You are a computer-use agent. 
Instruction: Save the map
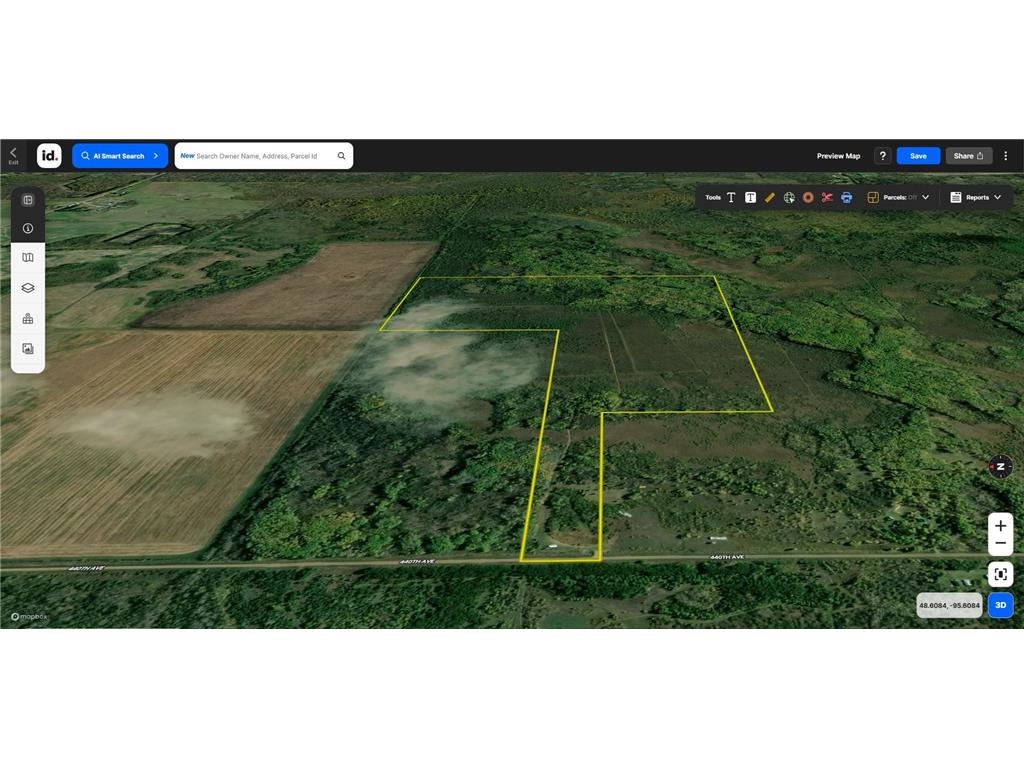tap(918, 156)
